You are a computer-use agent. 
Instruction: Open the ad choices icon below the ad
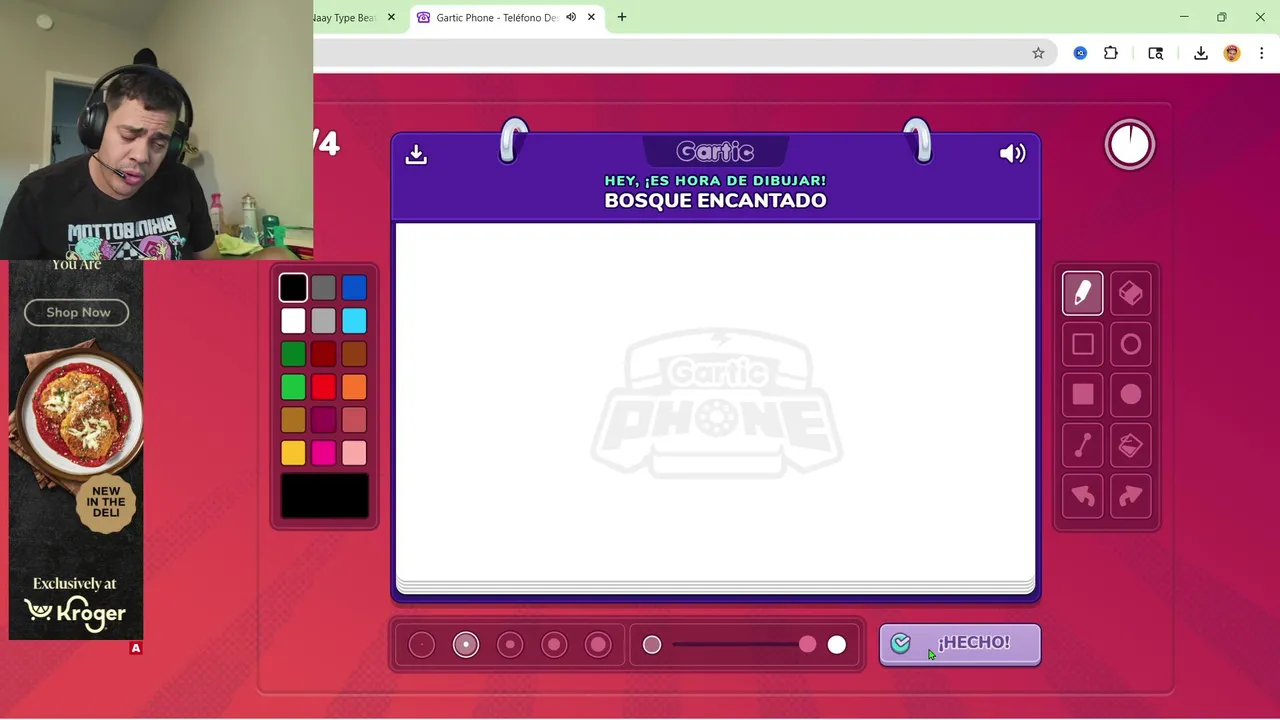click(x=136, y=648)
